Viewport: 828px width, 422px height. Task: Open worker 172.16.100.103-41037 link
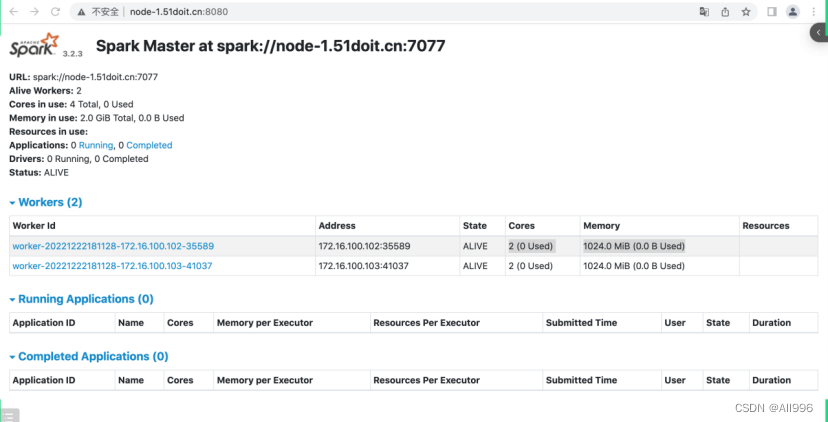point(112,266)
